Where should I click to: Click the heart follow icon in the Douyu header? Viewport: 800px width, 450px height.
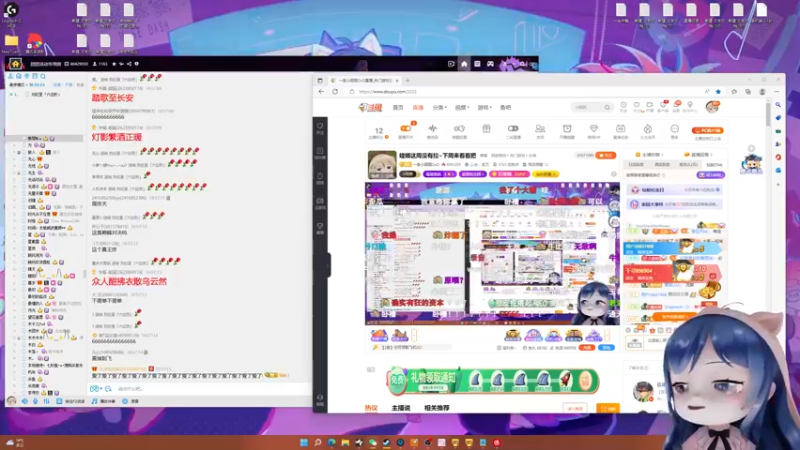pos(637,105)
